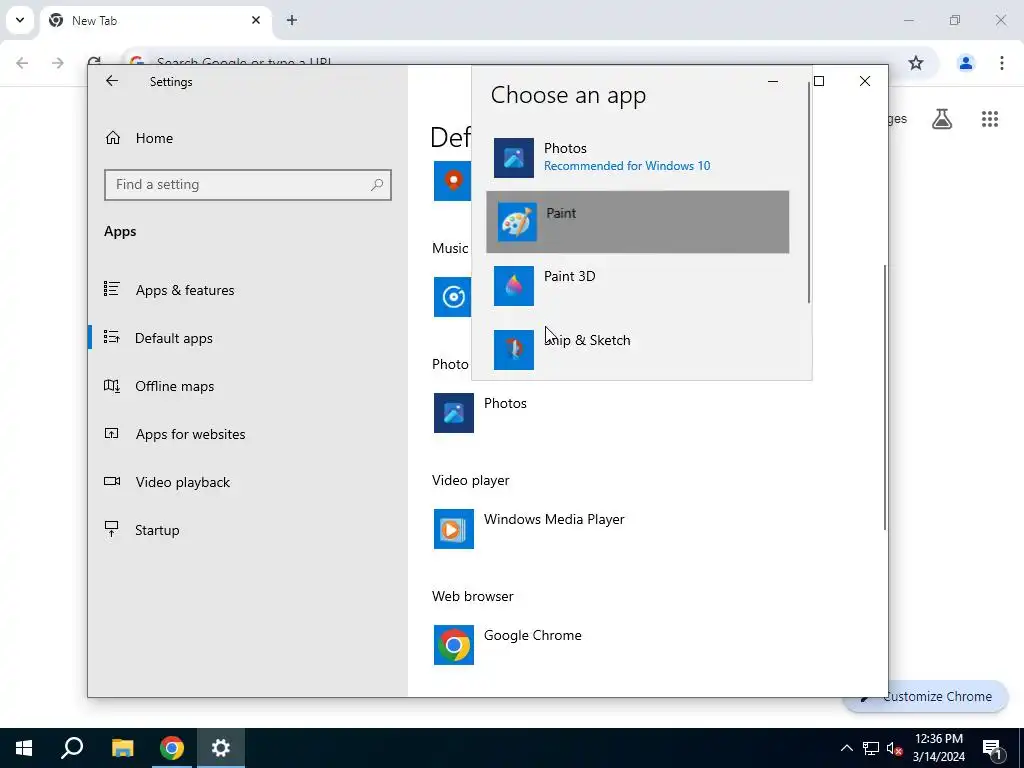Click Customize Chrome button
The image size is (1024, 768).
tap(926, 696)
